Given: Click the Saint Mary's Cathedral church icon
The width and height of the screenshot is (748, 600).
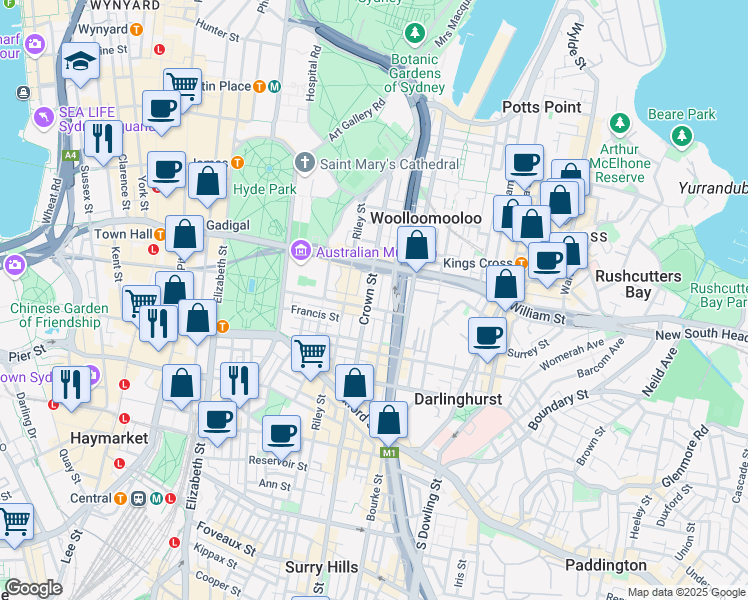Looking at the screenshot, I should click(x=305, y=163).
